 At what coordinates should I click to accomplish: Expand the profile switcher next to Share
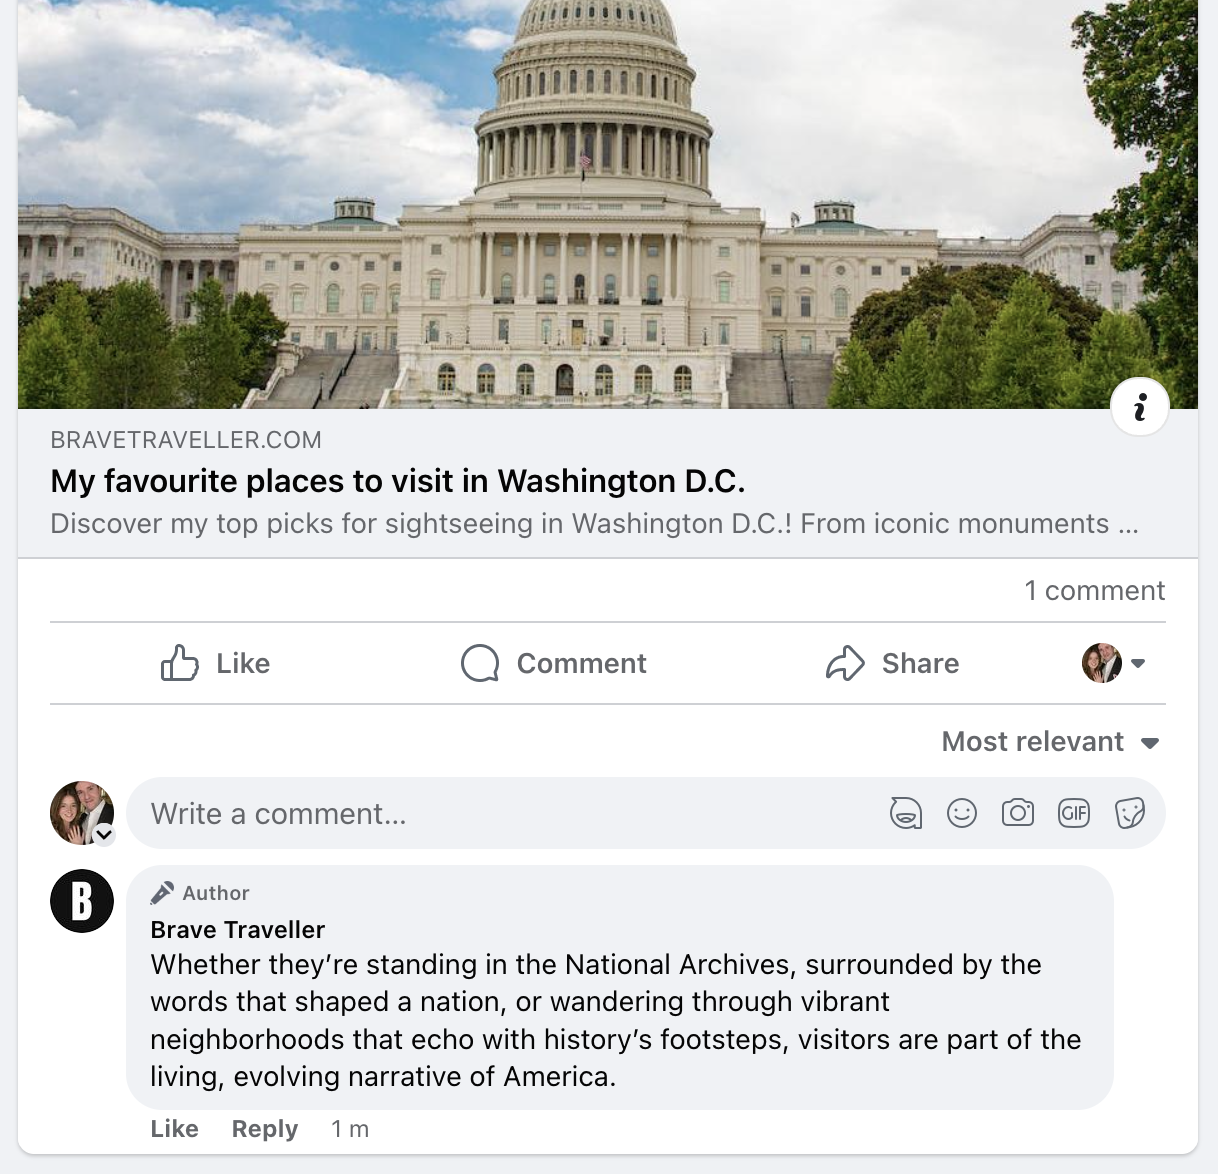[1137, 663]
